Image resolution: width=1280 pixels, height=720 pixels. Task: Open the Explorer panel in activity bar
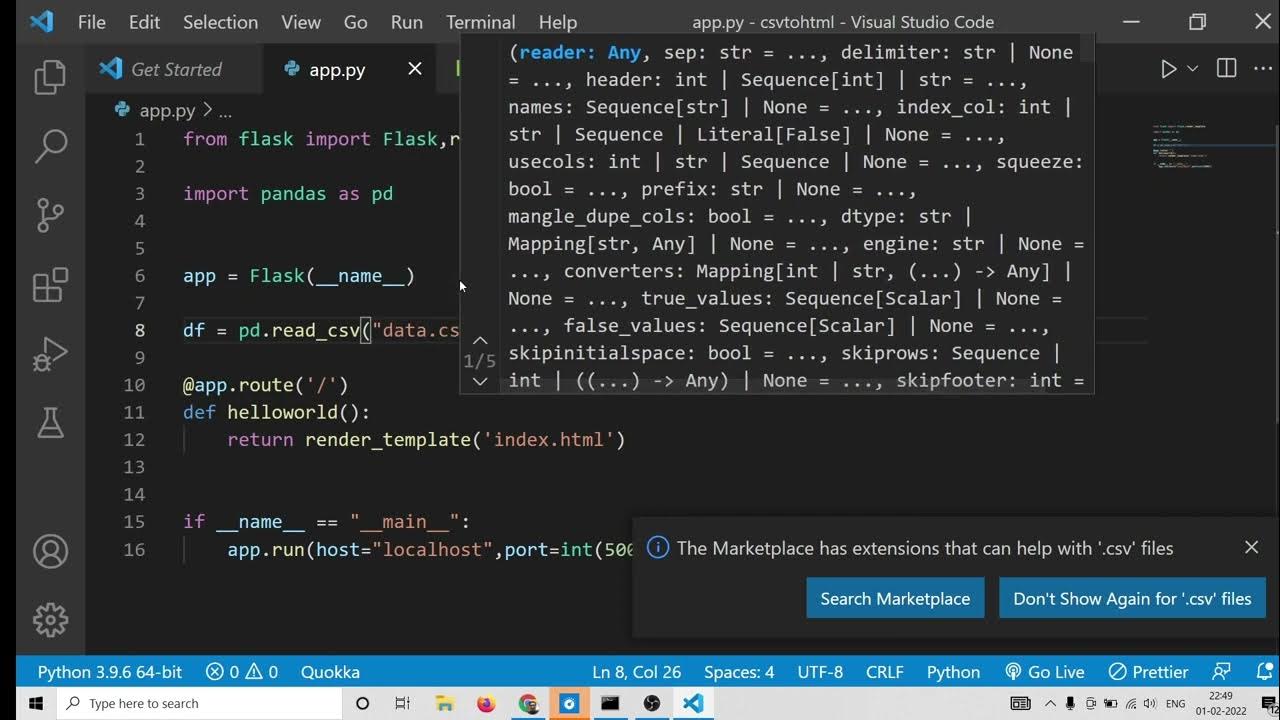point(50,78)
